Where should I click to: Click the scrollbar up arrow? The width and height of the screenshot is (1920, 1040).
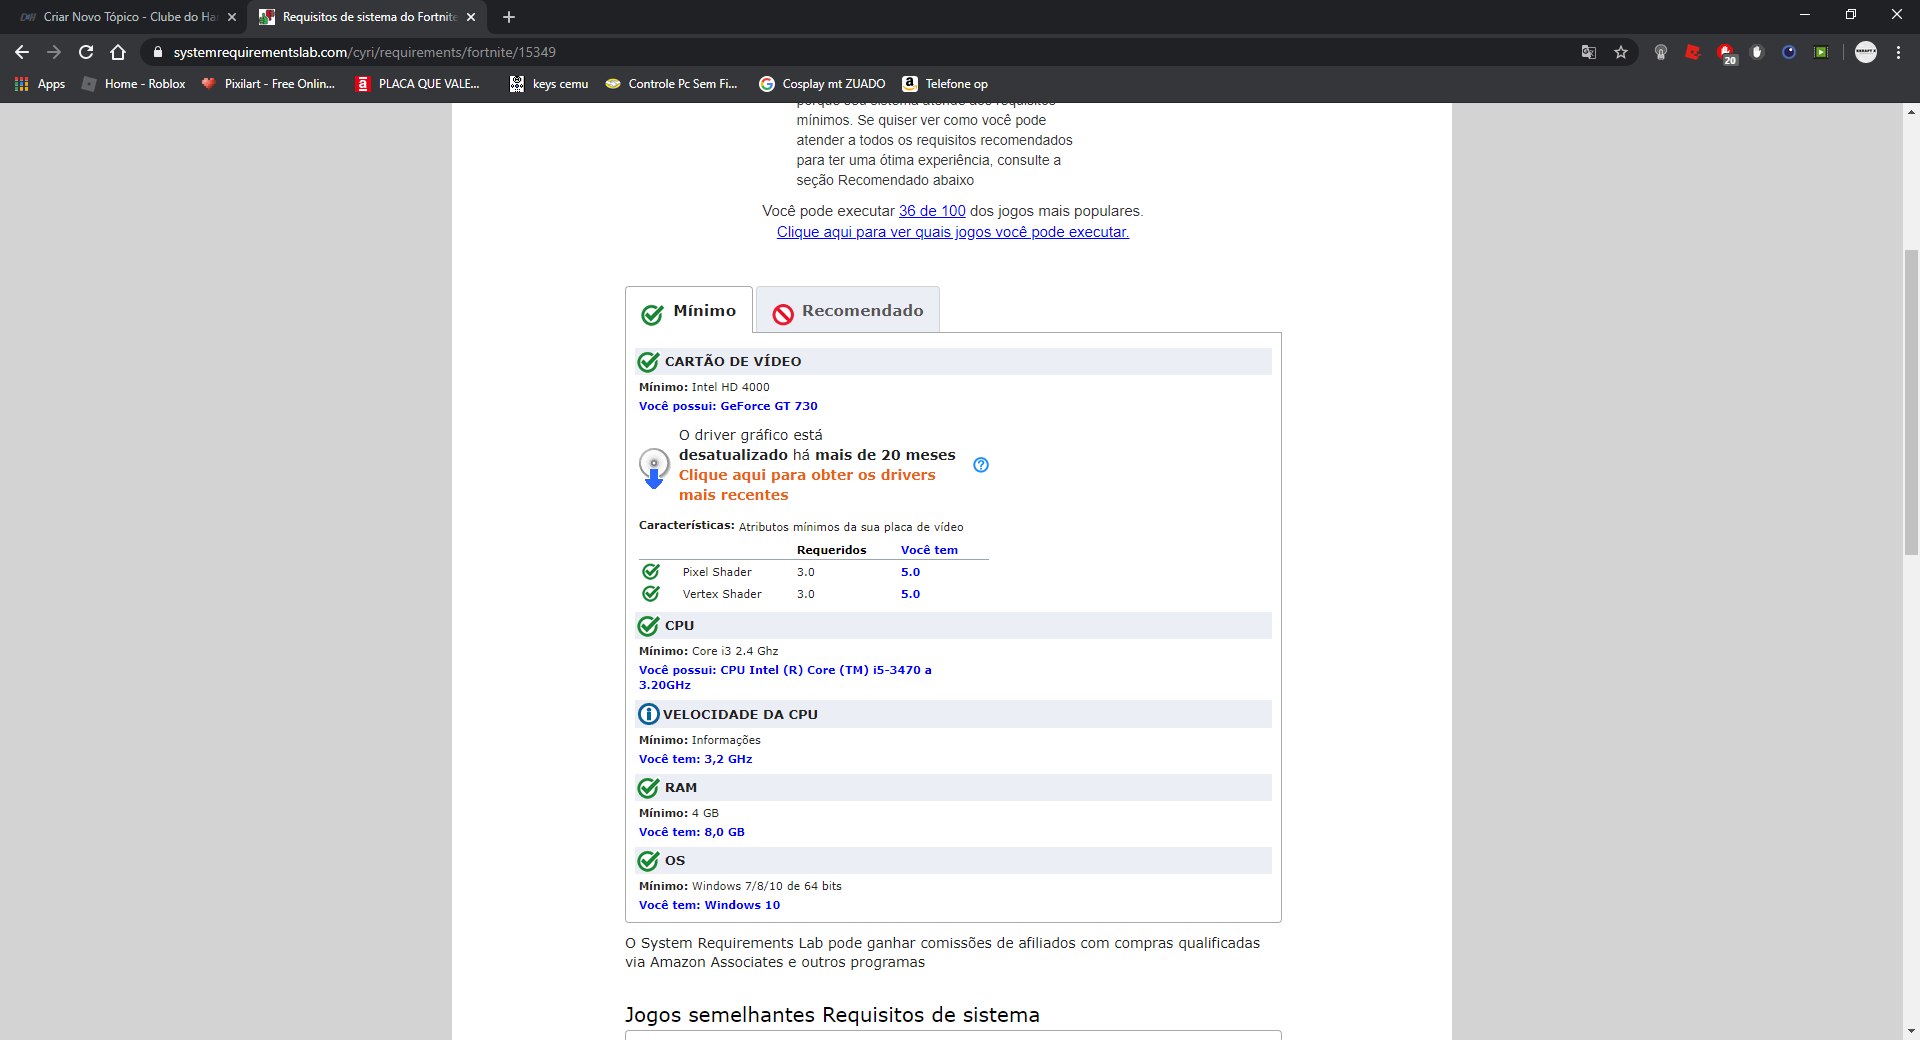pos(1911,112)
